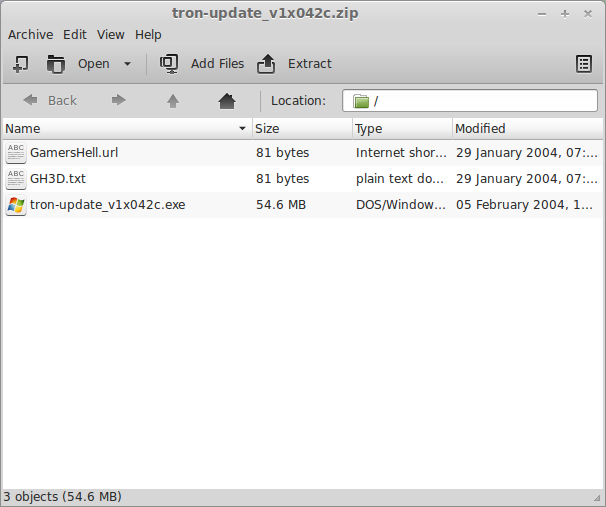Click the 05 February 2004 modified cell
606x507 pixels.
[x=524, y=204]
